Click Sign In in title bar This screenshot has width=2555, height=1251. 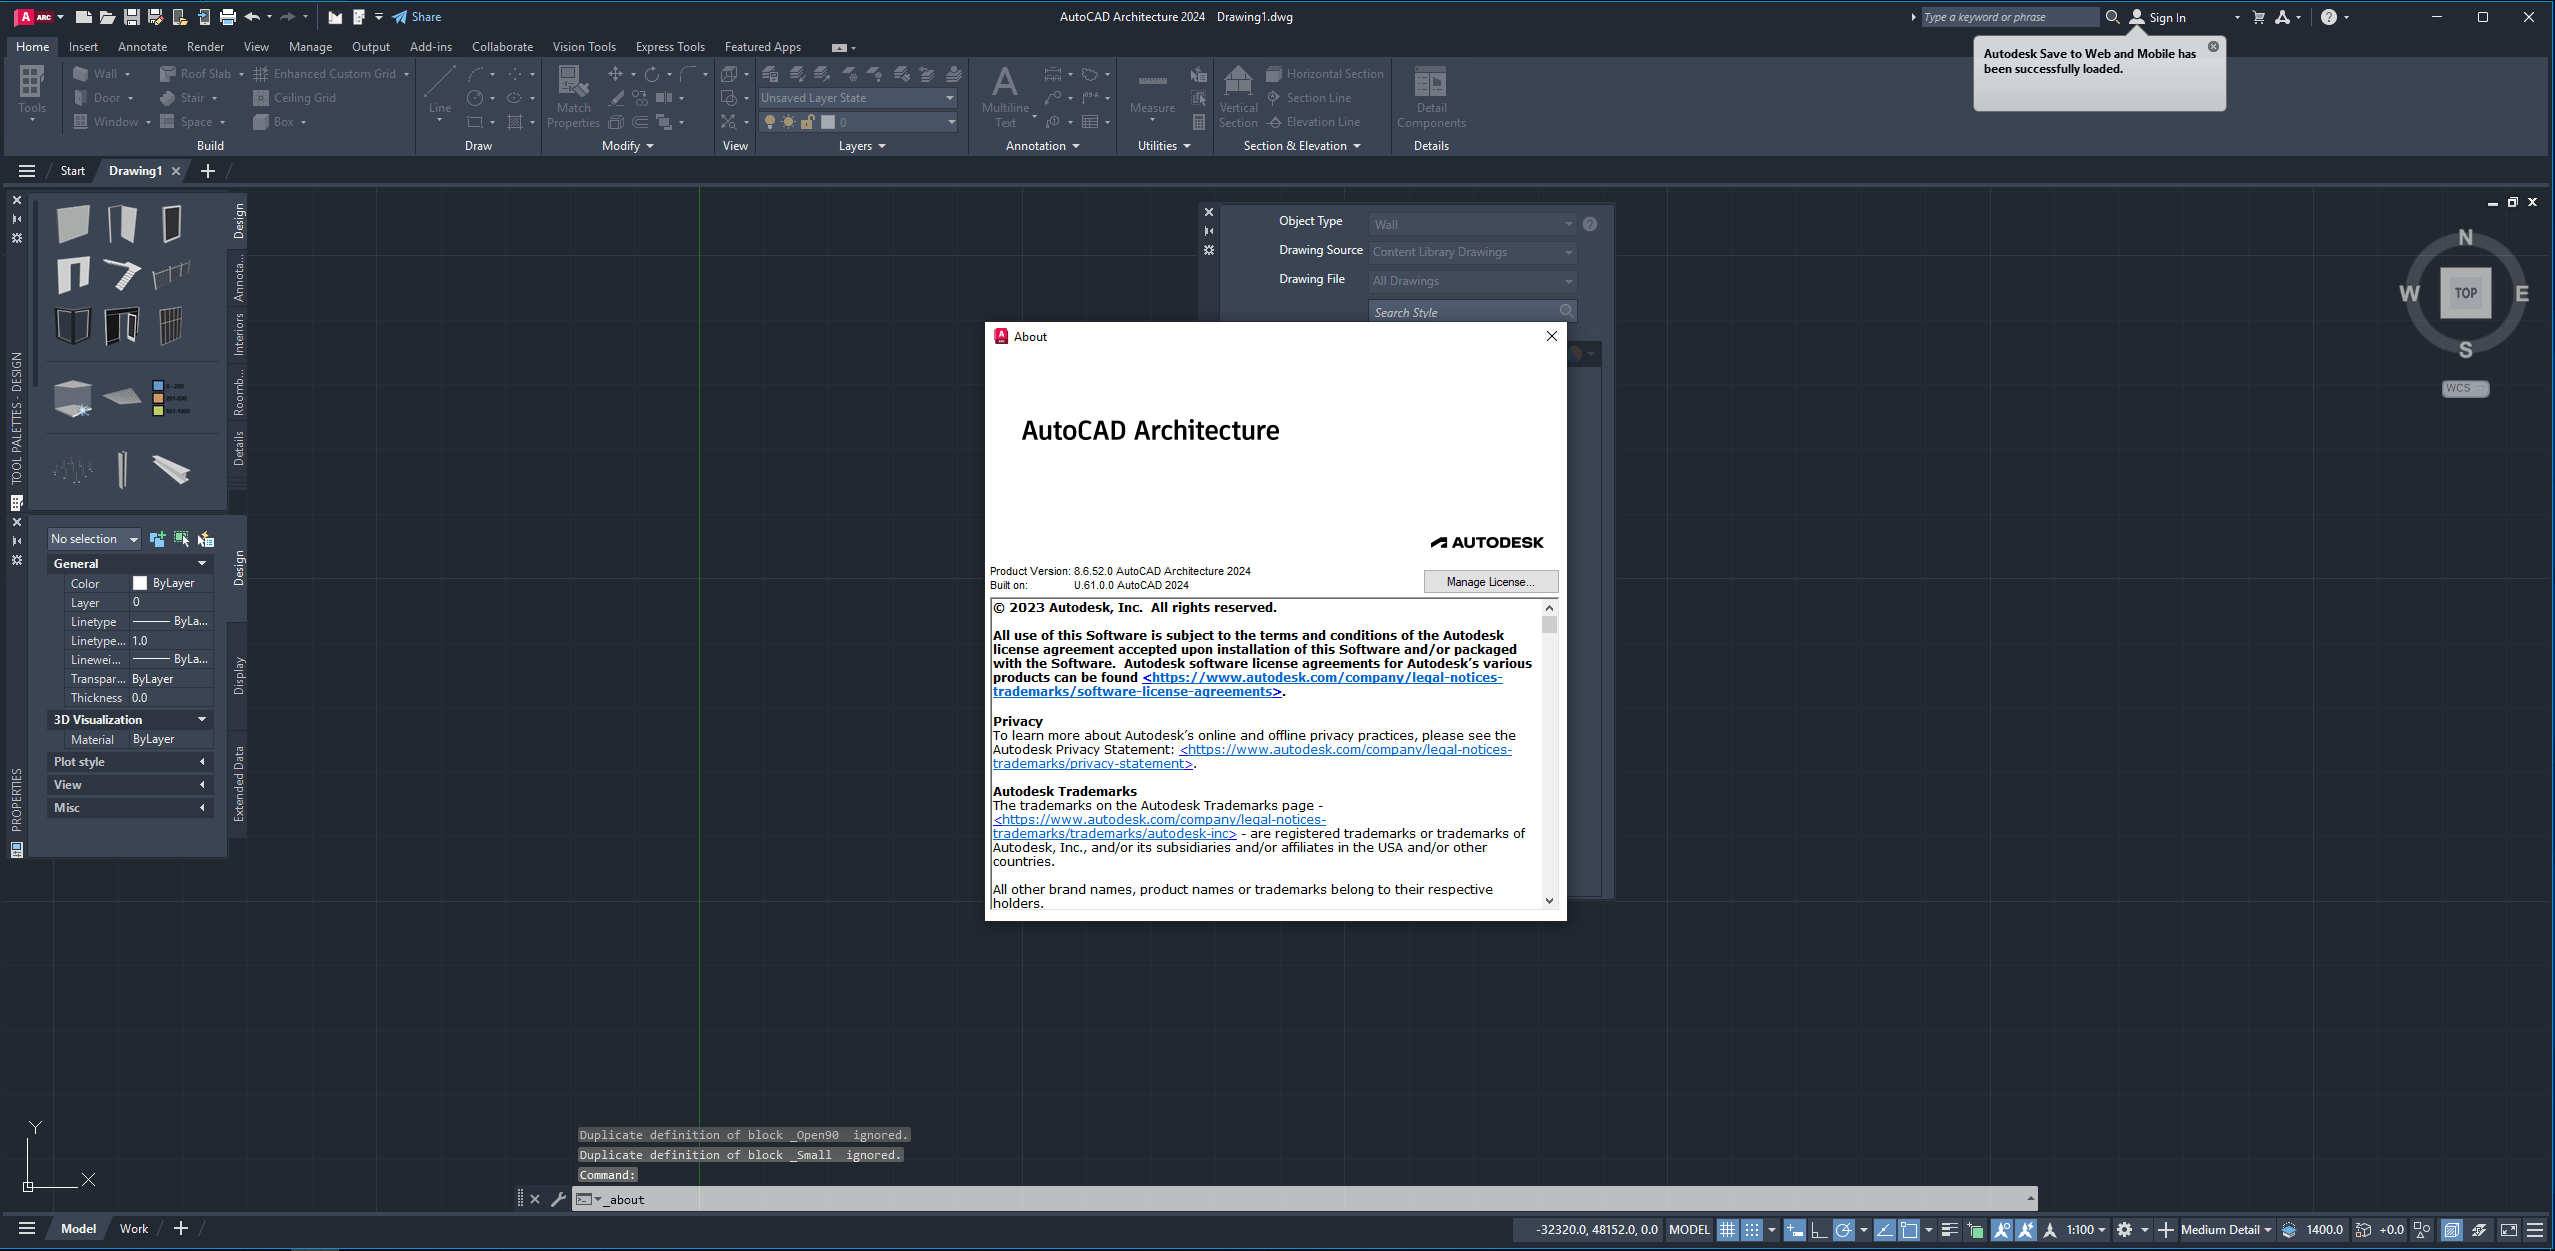(2158, 17)
